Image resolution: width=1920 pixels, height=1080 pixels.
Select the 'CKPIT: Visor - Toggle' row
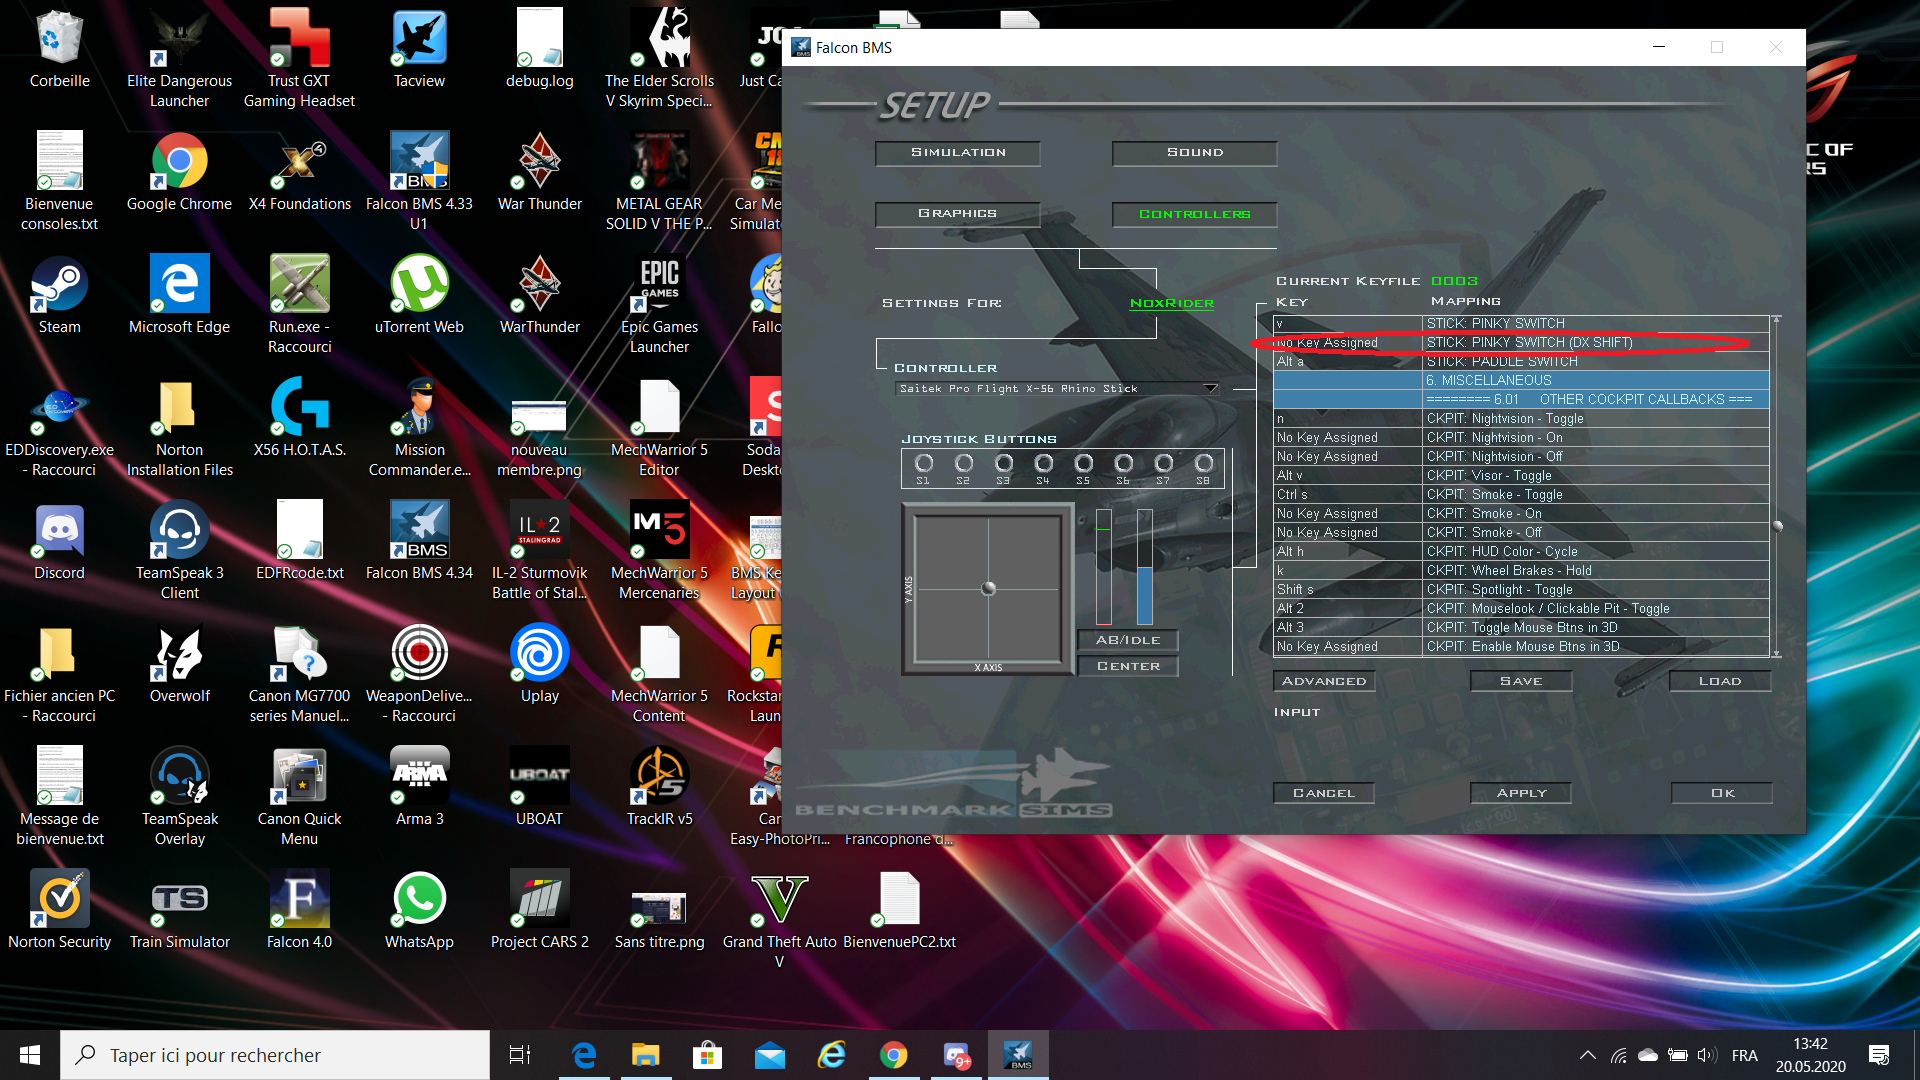tap(1521, 476)
